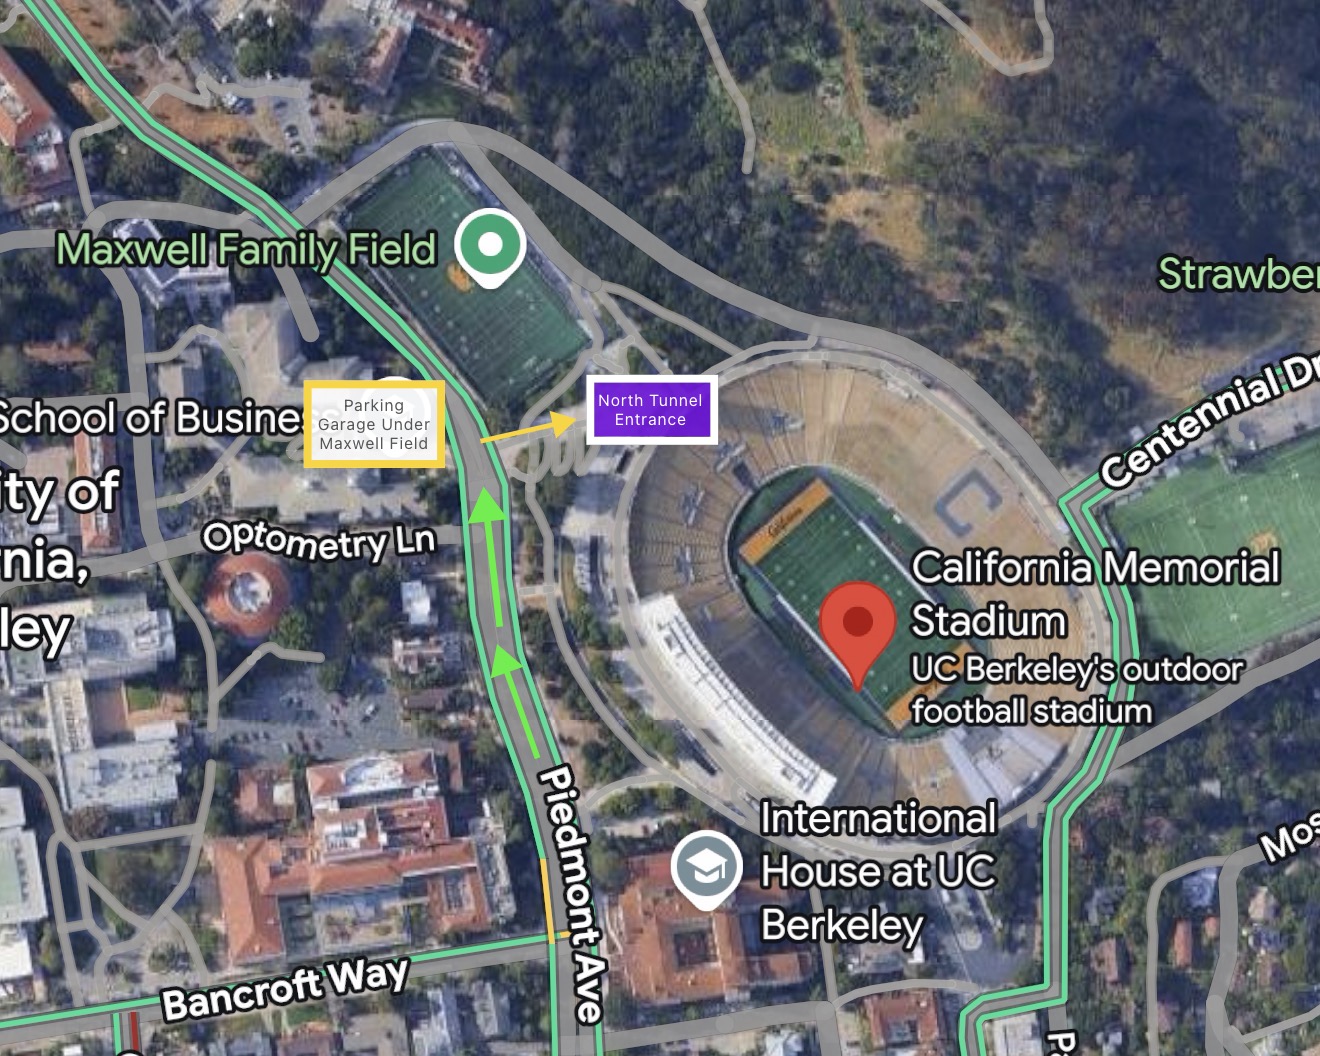The height and width of the screenshot is (1056, 1320).
Task: Click the Optometry Ln street label
Action: (319, 541)
